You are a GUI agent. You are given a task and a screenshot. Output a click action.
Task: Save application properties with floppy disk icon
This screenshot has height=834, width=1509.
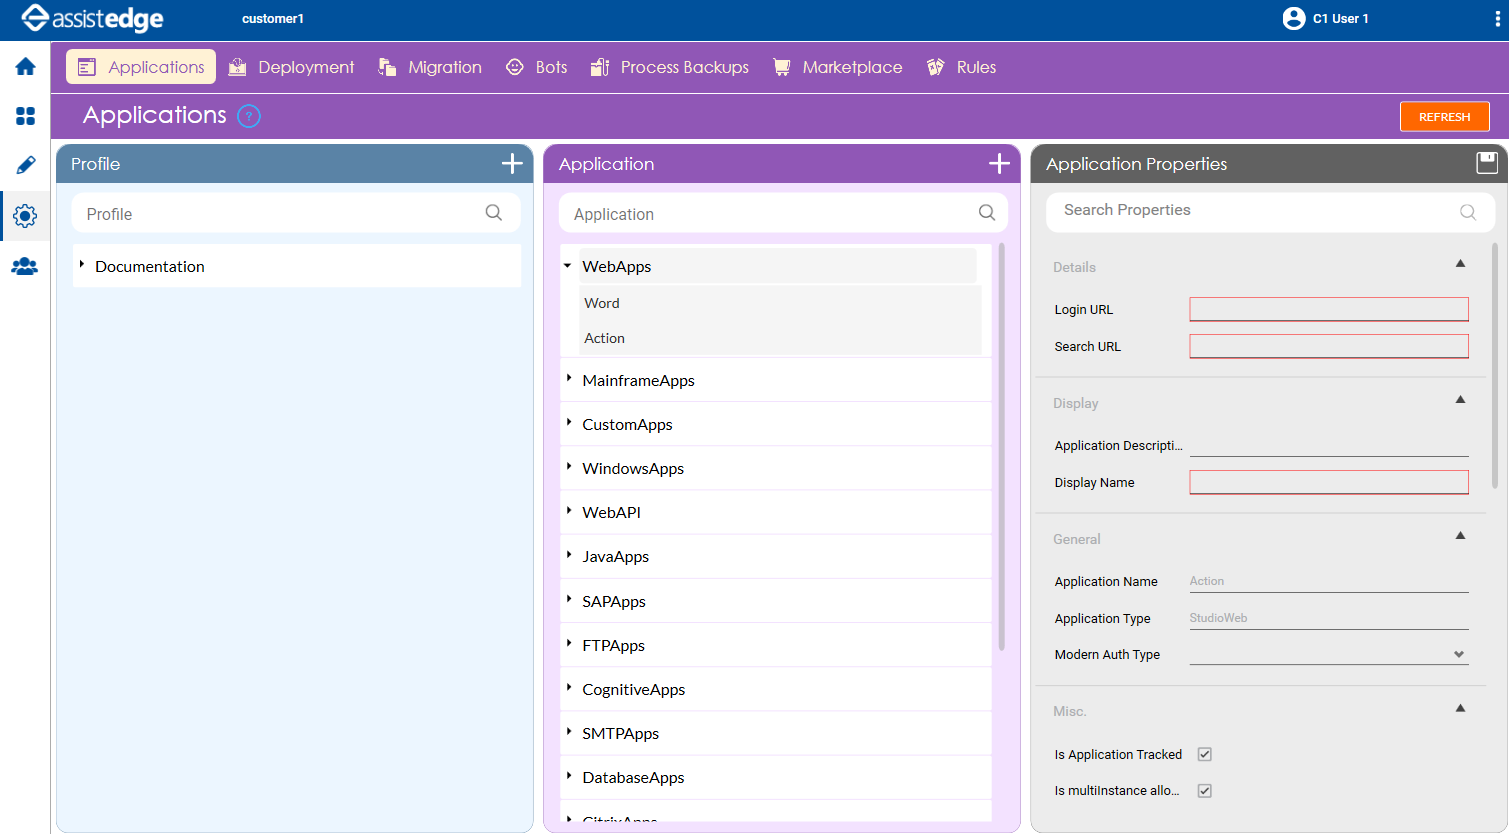(x=1487, y=163)
